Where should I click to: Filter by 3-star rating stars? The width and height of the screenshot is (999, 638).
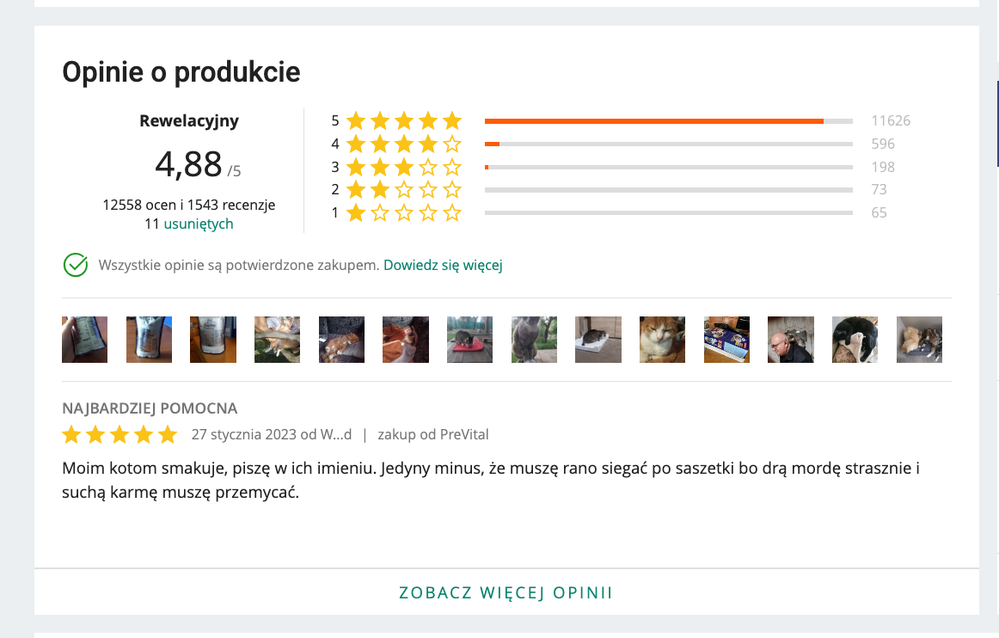click(403, 167)
